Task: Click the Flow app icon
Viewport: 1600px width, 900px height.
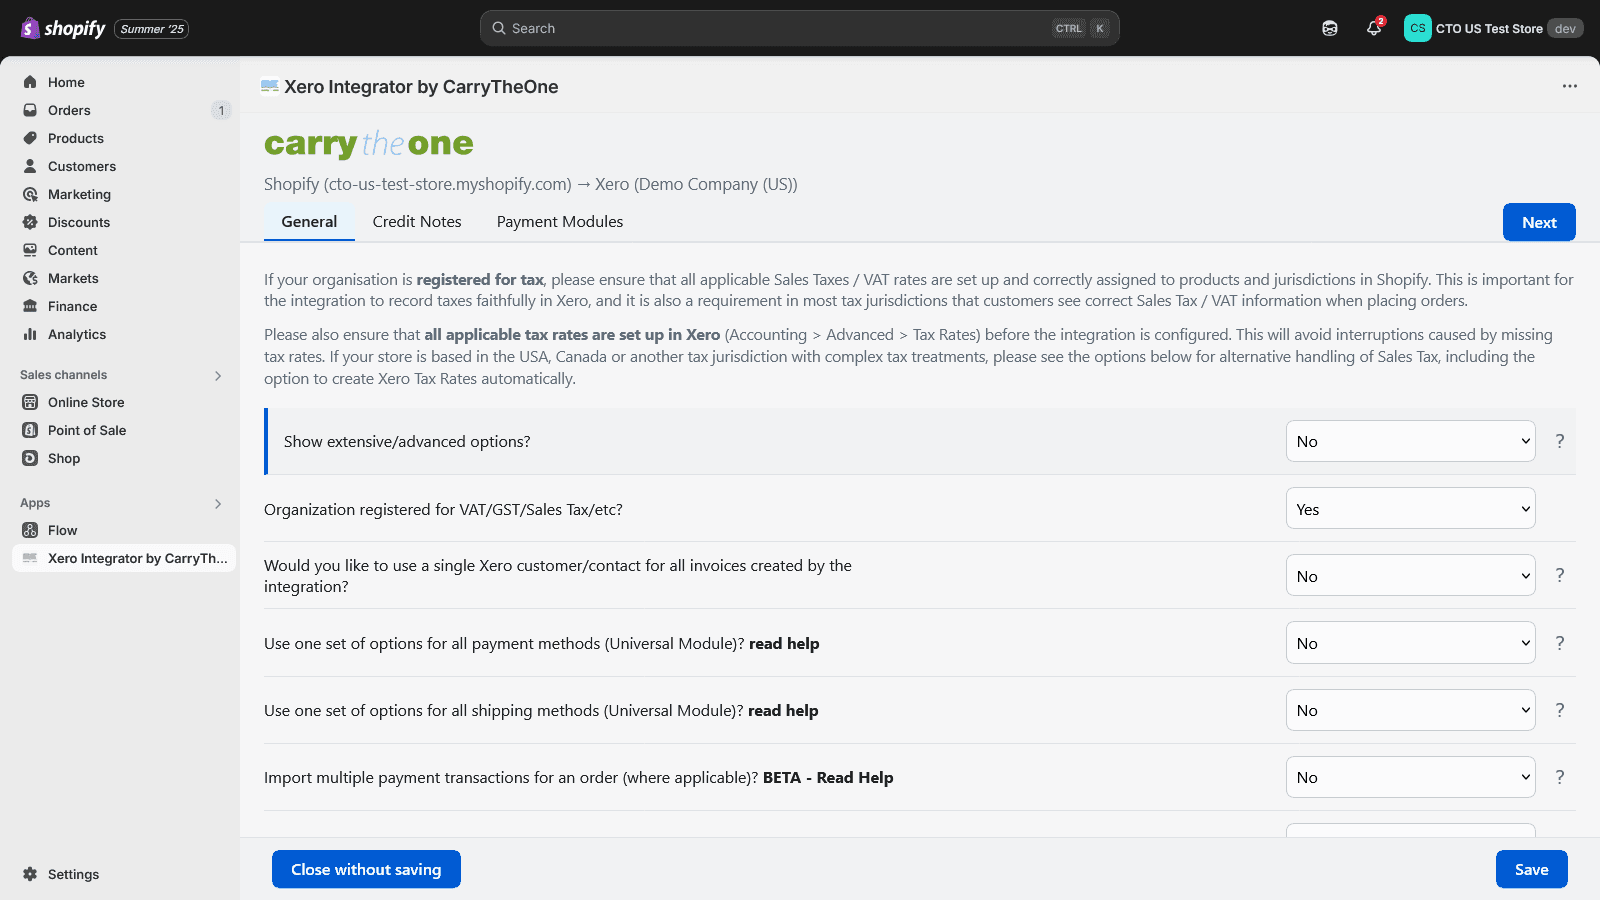Action: [x=30, y=530]
